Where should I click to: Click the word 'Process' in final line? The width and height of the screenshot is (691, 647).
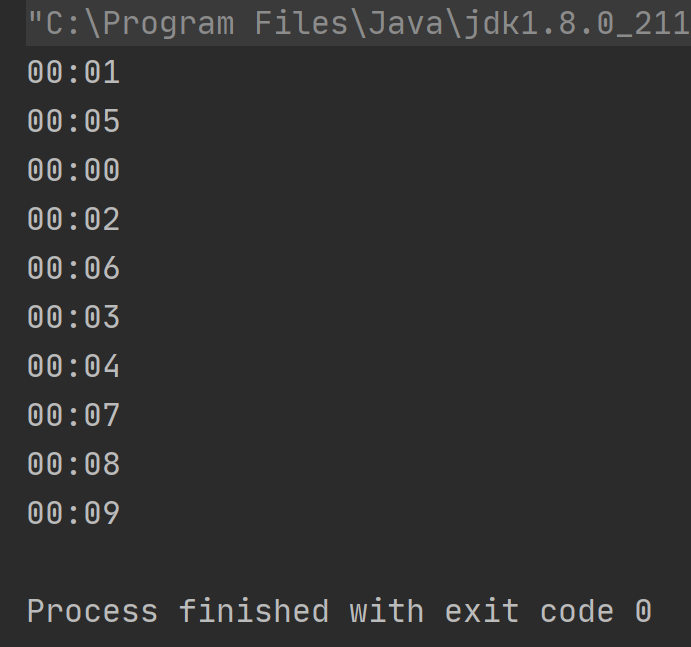[x=92, y=611]
